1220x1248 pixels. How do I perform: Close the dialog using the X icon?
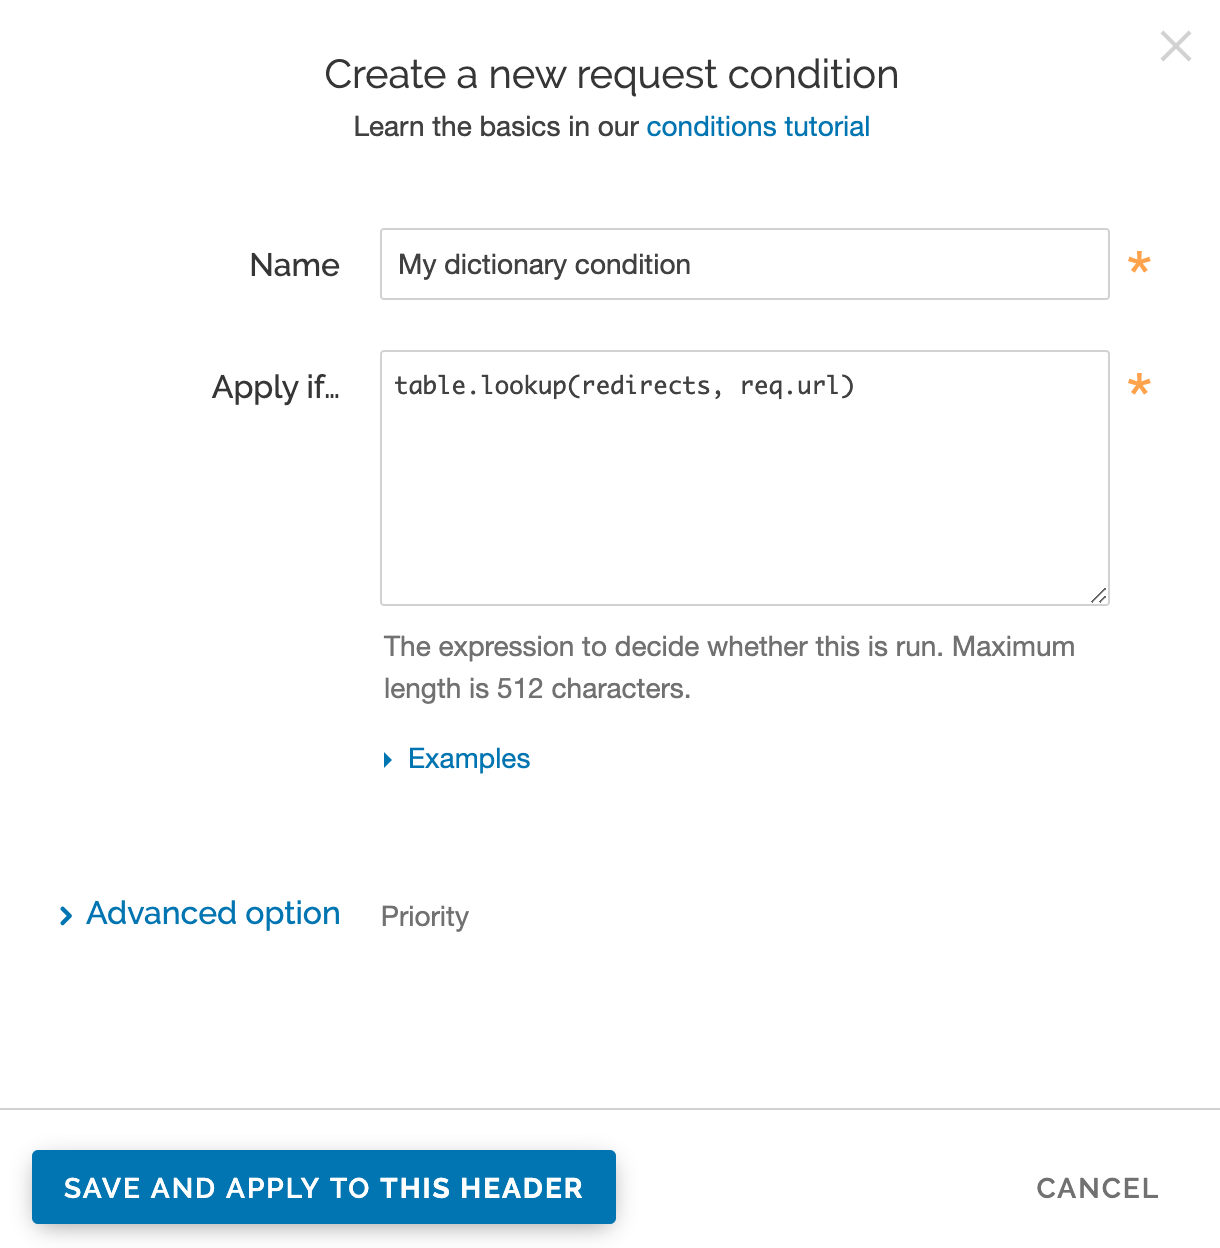(x=1175, y=46)
